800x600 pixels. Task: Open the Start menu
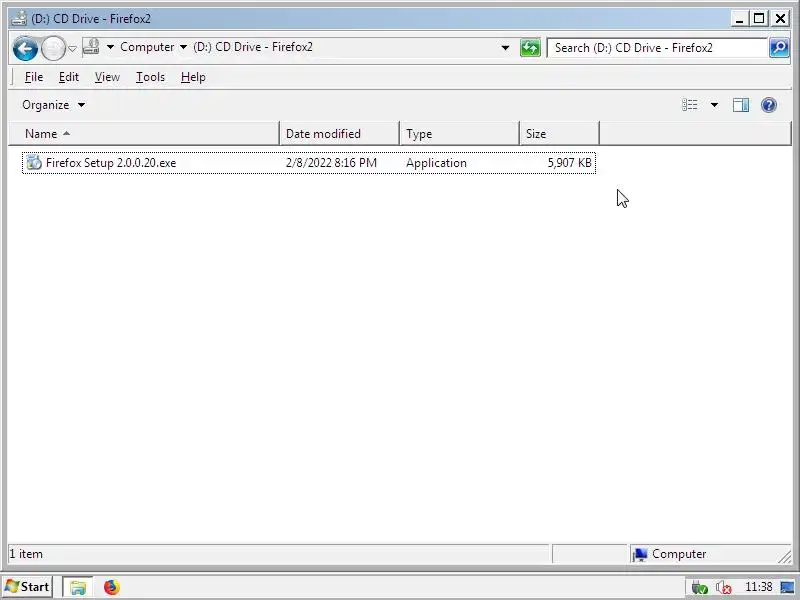[x=27, y=587]
